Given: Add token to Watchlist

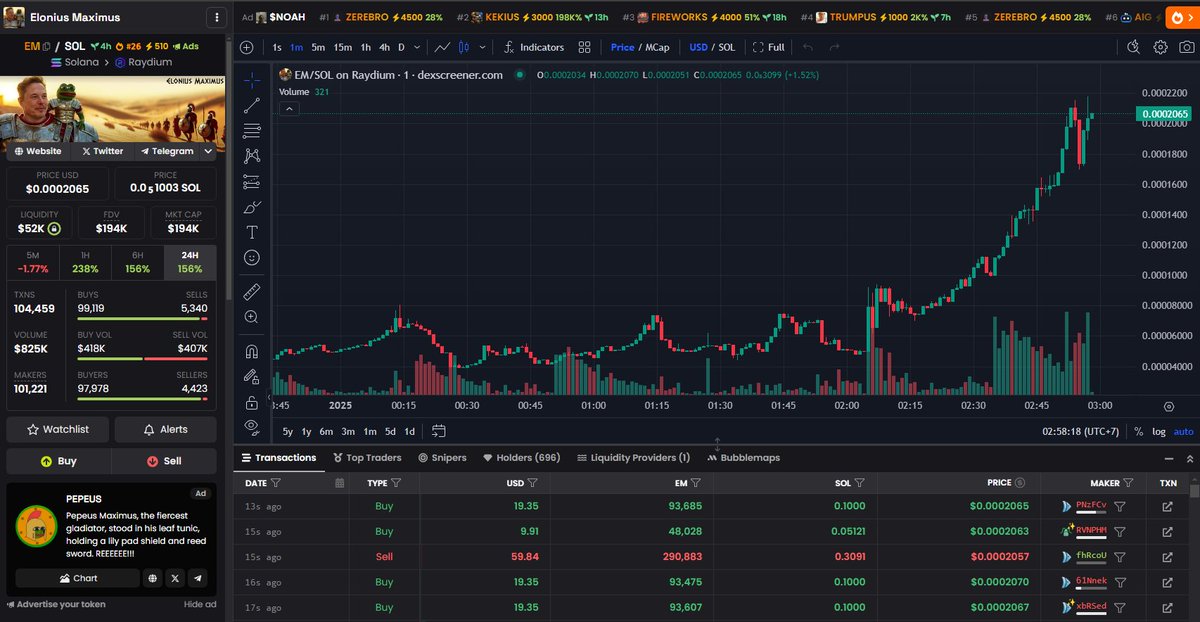Looking at the screenshot, I should tap(58, 429).
